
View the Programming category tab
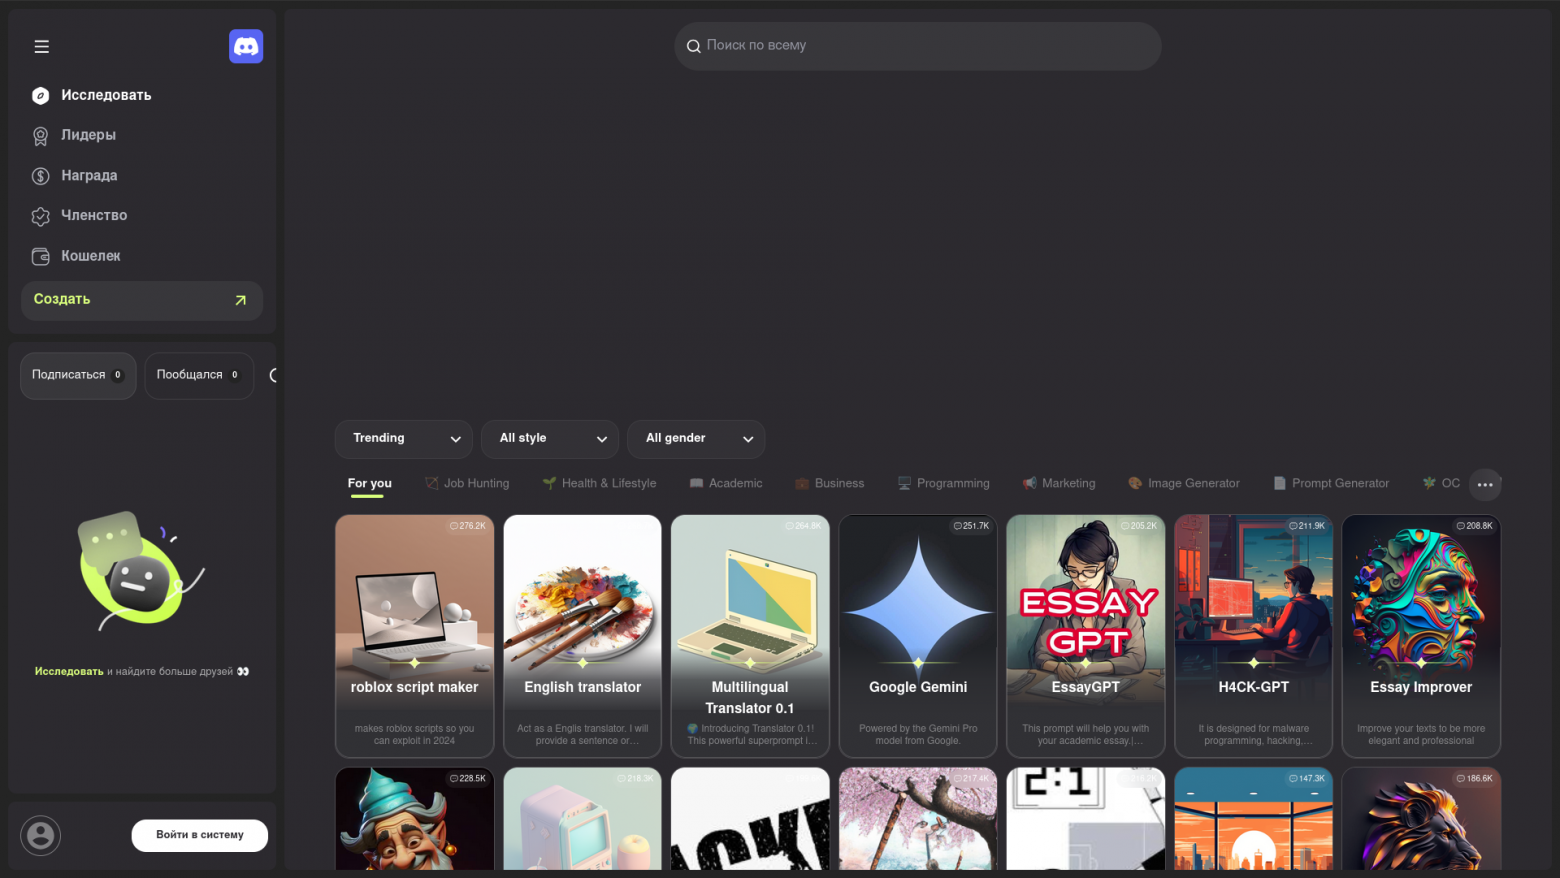[x=944, y=484]
